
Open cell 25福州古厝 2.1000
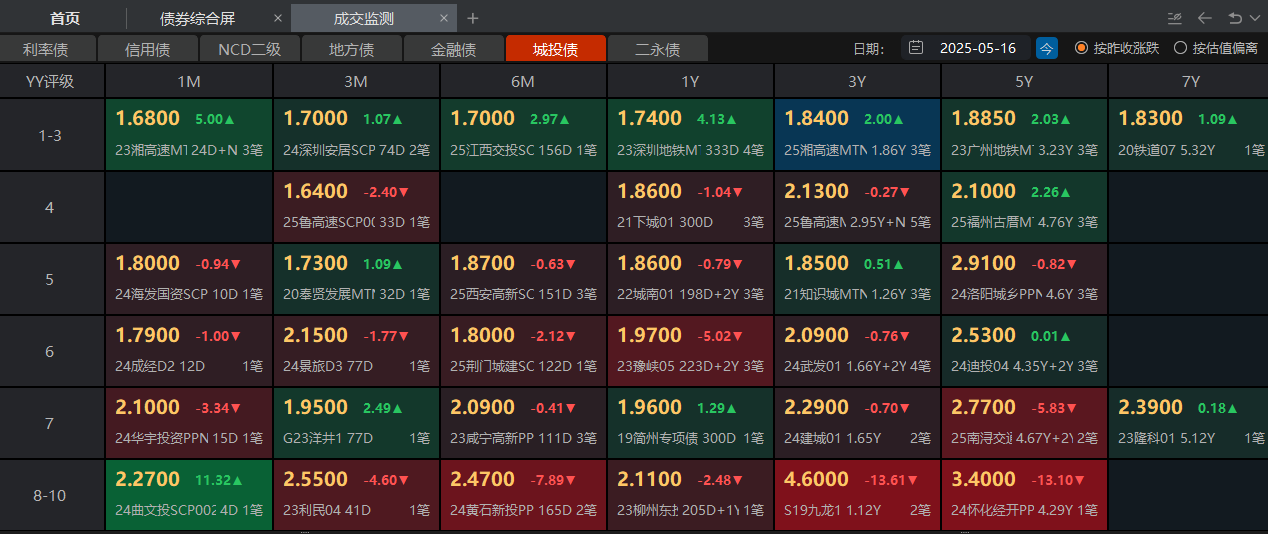pos(1024,207)
